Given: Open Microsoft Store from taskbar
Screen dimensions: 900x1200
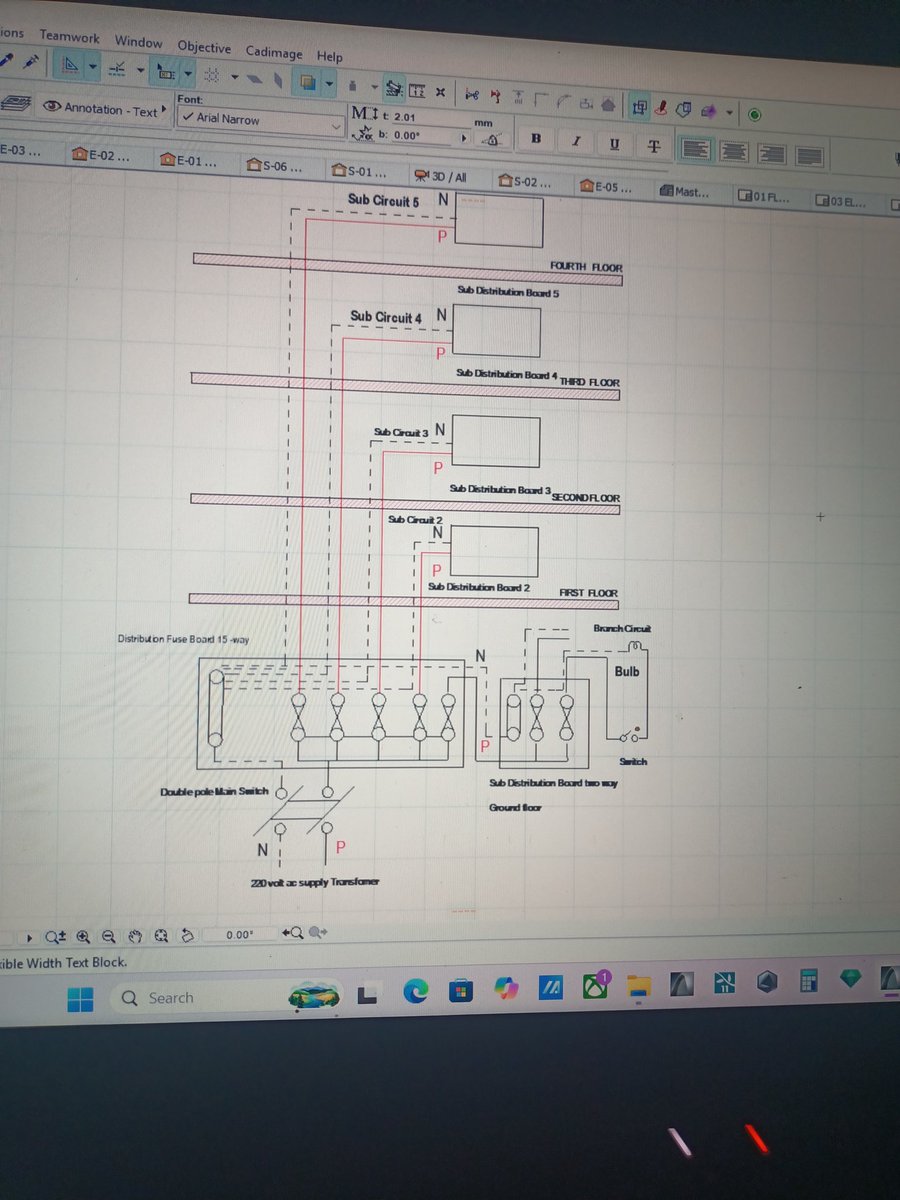Looking at the screenshot, I should [460, 990].
